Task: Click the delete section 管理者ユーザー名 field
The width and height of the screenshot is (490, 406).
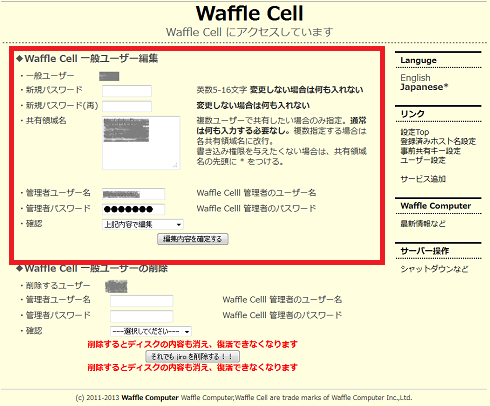Action: coord(142,300)
